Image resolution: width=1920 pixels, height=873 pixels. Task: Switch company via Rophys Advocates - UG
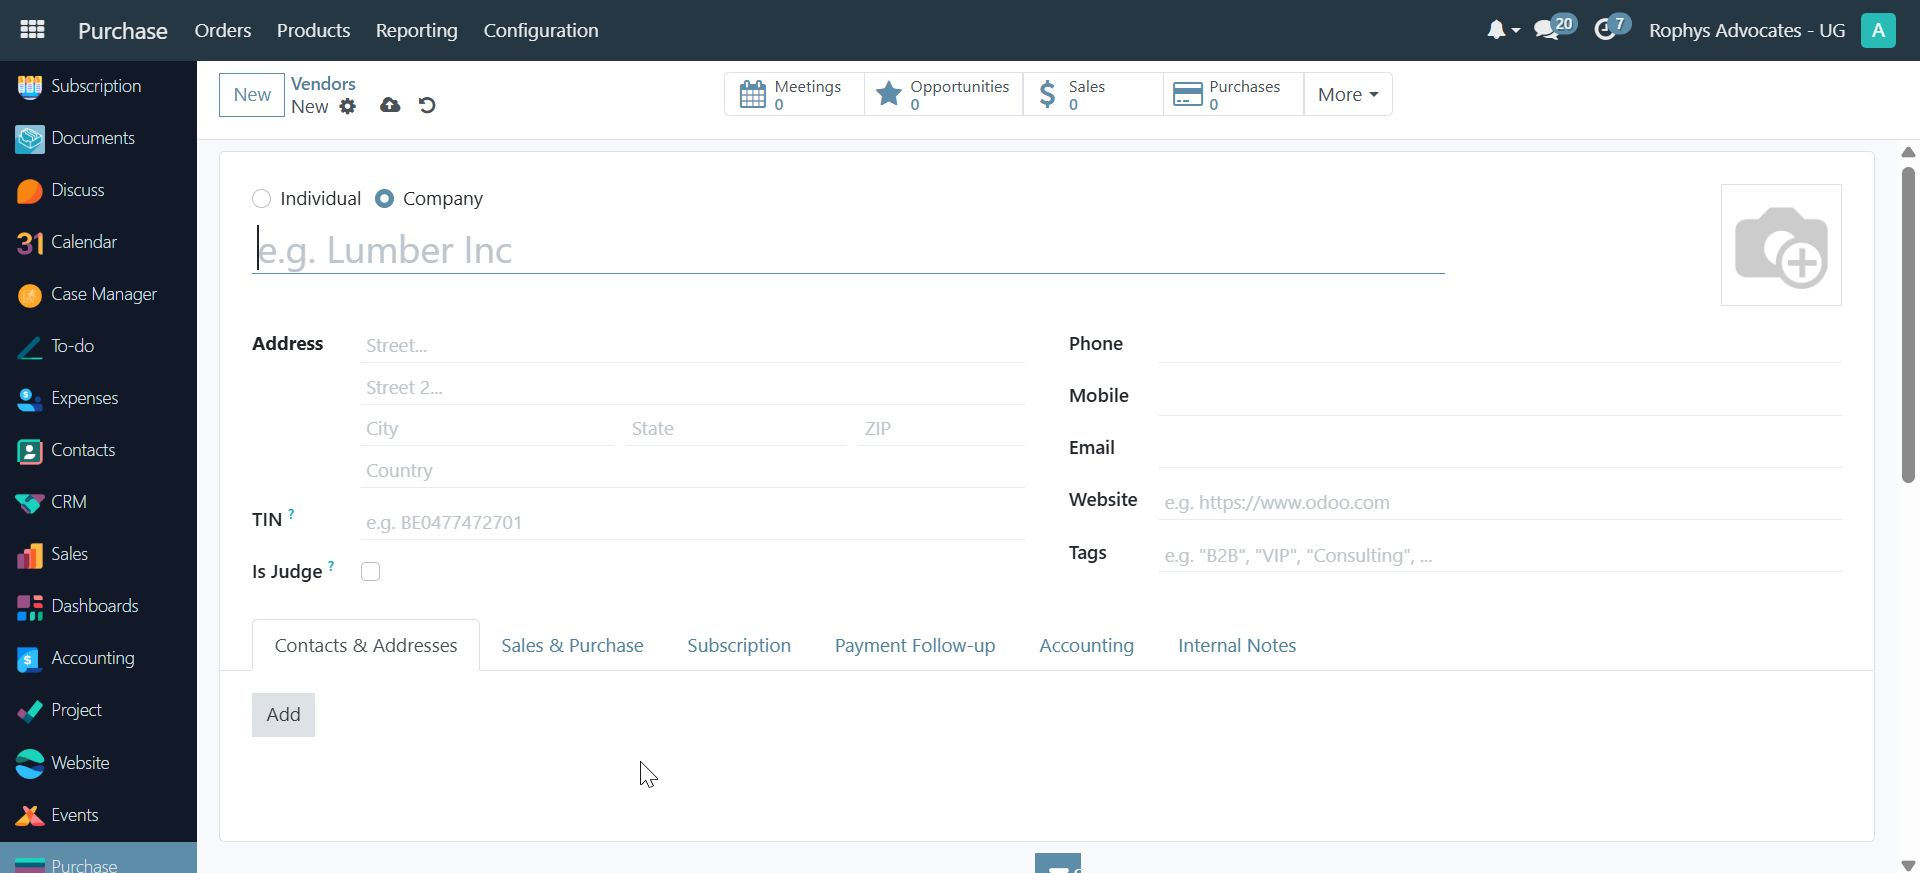(1746, 30)
